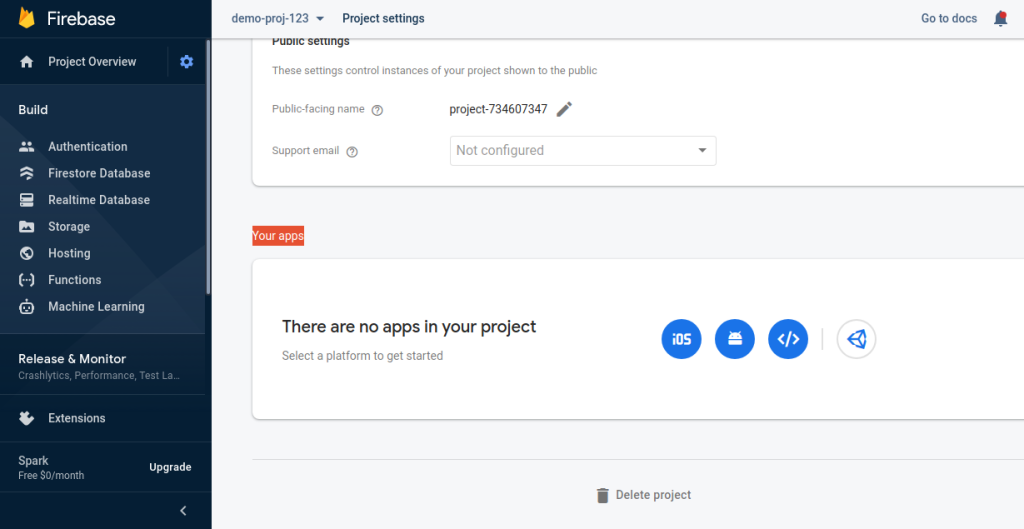Edit public-facing name with pencil icon
Image resolution: width=1024 pixels, height=529 pixels.
tap(564, 109)
